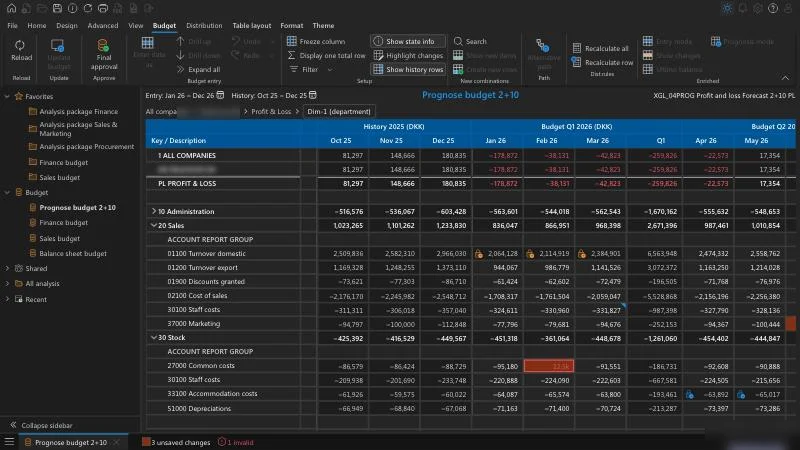The image size is (800, 450).
Task: Click the Recalculate all icon
Action: click(x=577, y=48)
